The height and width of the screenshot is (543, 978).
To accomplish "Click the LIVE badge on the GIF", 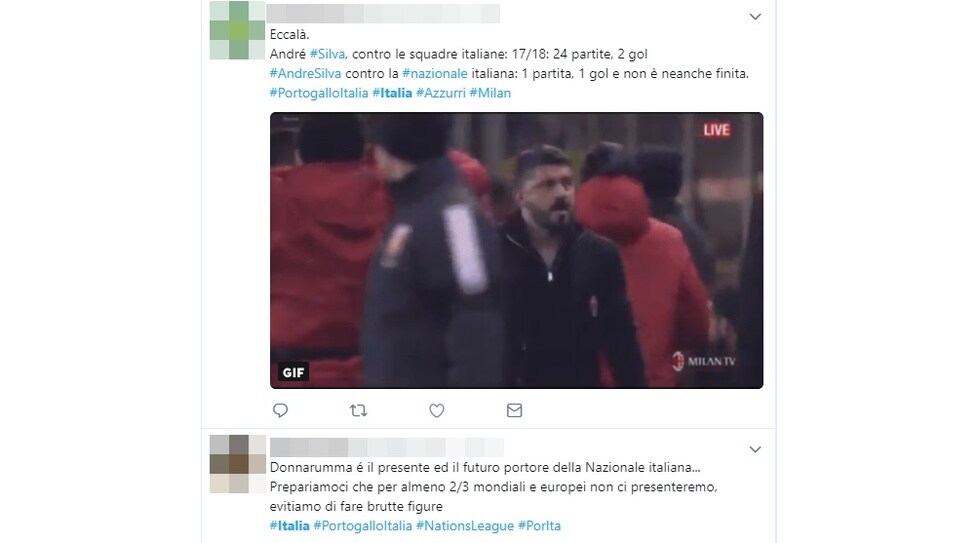I will point(716,130).
